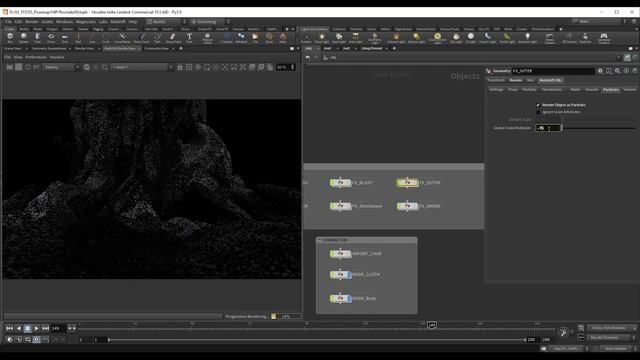Click the parameter info icon
This screenshot has width=640, height=360.
[x=626, y=71]
